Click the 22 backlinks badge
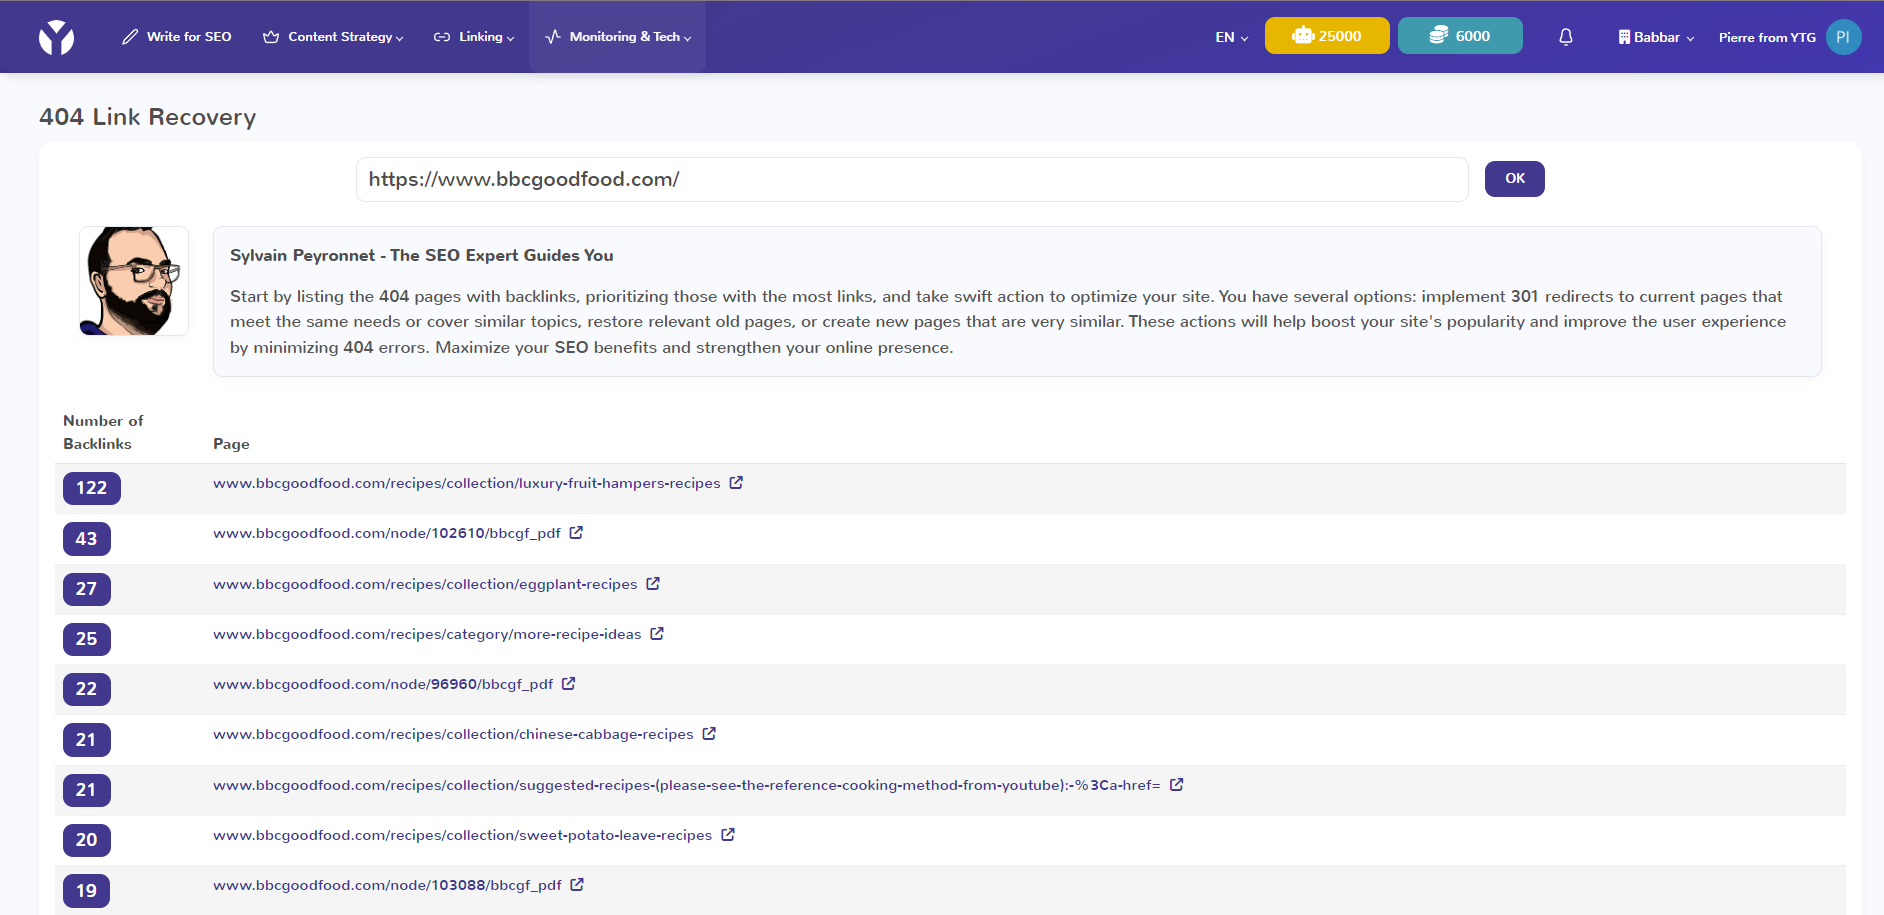The height and width of the screenshot is (915, 1884). [86, 689]
